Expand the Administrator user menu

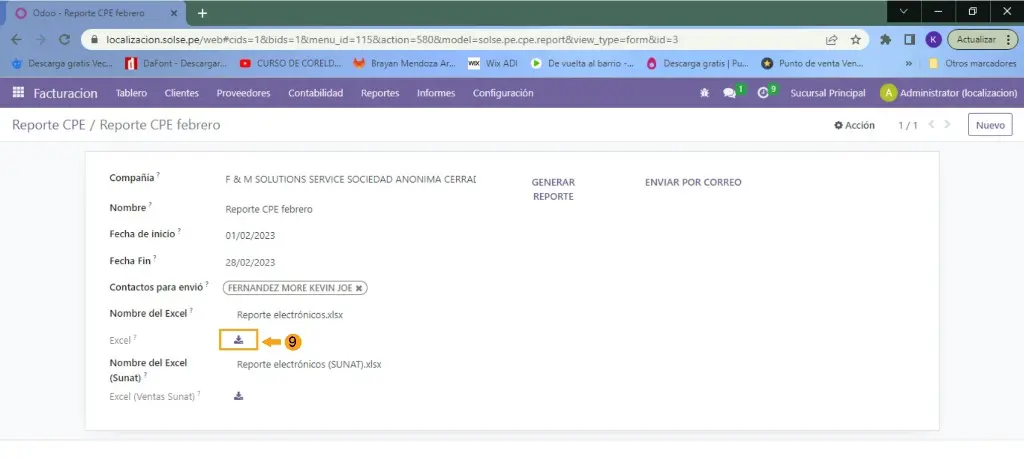point(948,93)
